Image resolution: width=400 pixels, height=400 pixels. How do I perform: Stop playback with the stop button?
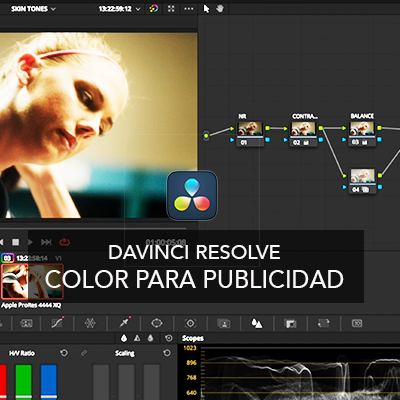tap(15, 242)
